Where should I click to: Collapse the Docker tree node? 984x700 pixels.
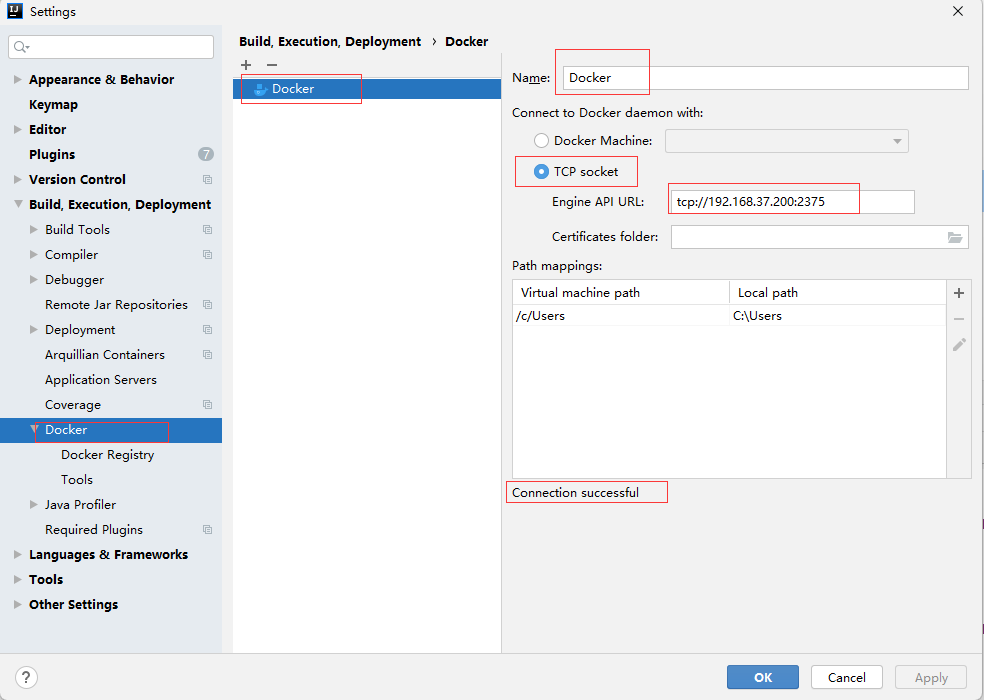[34, 429]
